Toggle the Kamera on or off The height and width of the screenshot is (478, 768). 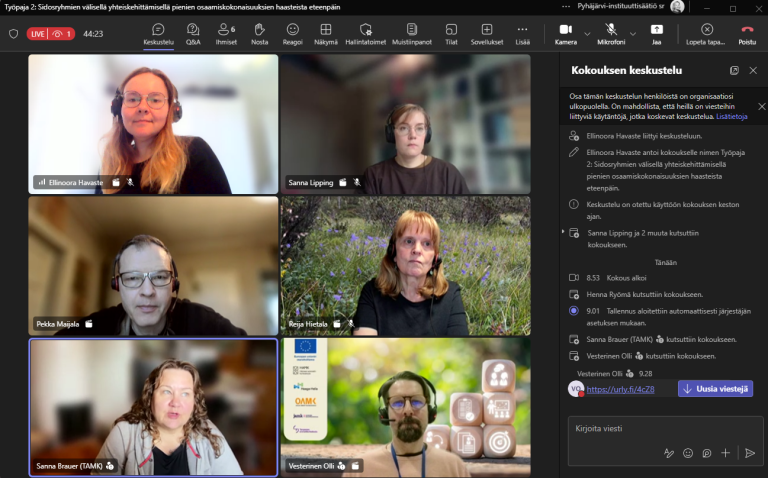(566, 34)
